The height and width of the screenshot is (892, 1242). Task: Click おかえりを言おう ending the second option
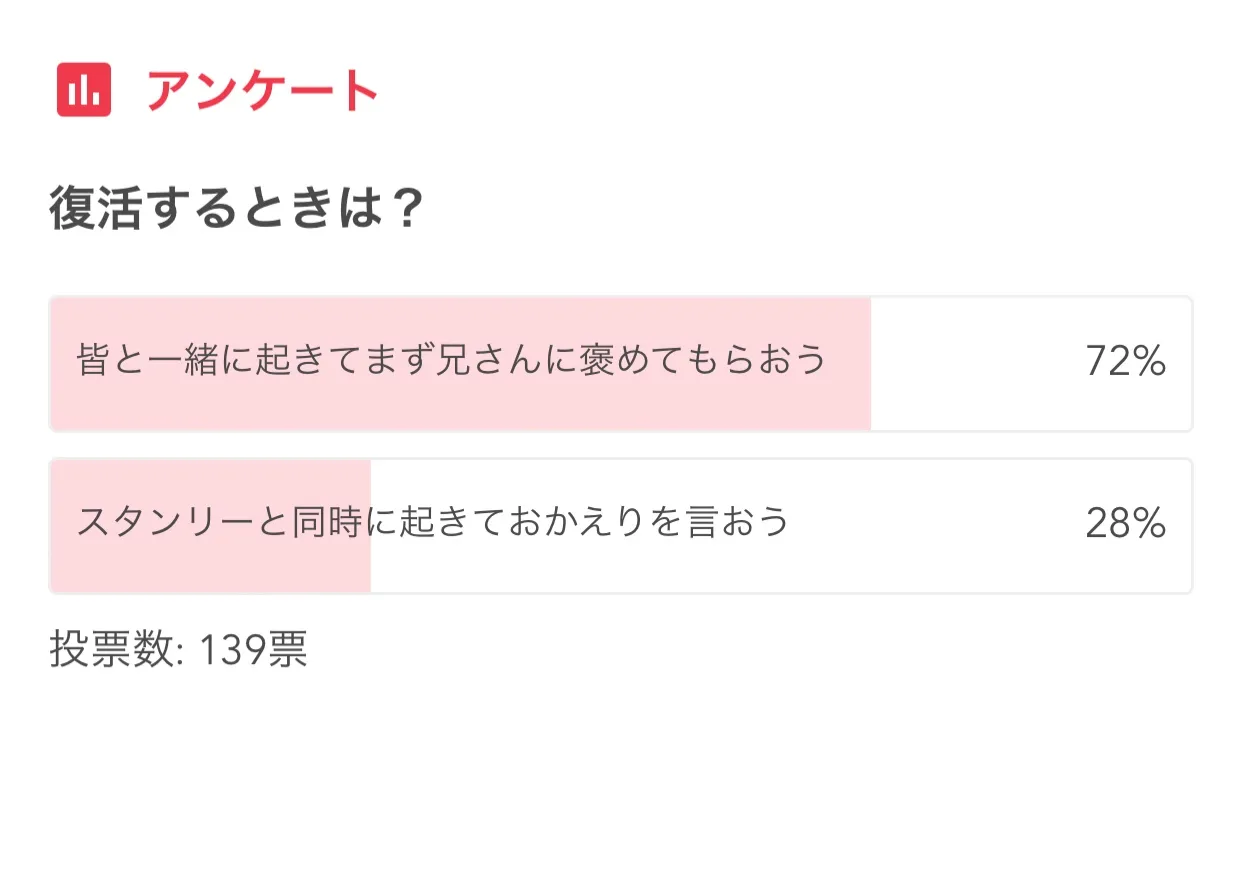tap(649, 523)
